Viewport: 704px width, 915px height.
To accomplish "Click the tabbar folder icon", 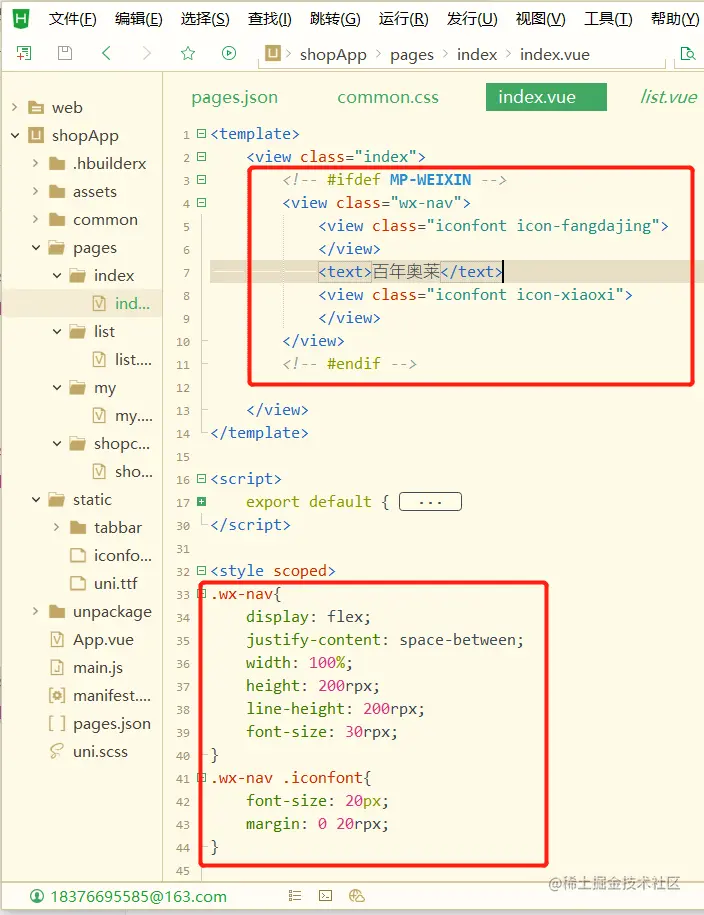I will point(78,528).
